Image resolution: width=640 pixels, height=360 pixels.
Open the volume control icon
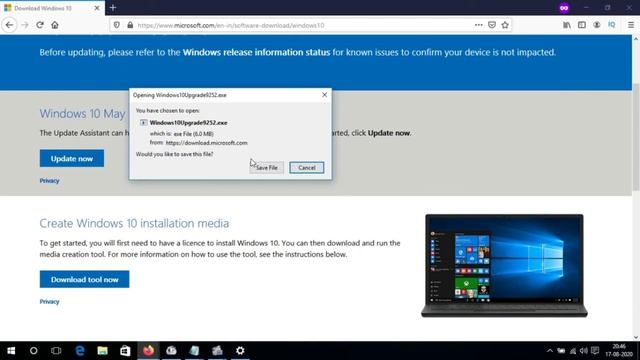[584, 351]
